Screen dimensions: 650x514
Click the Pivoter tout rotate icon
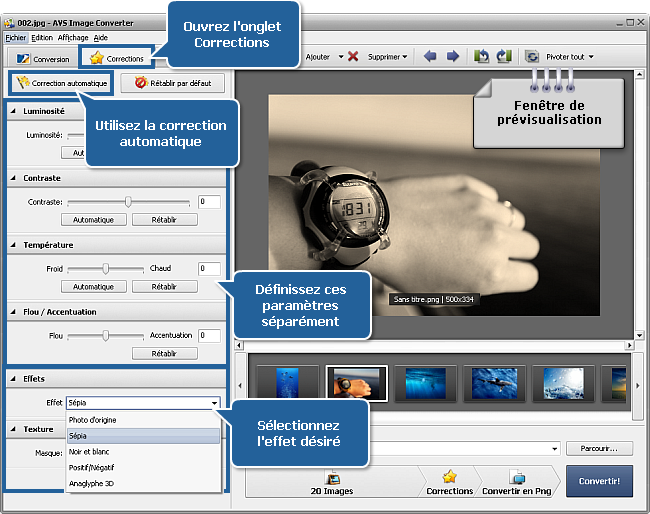coord(532,57)
